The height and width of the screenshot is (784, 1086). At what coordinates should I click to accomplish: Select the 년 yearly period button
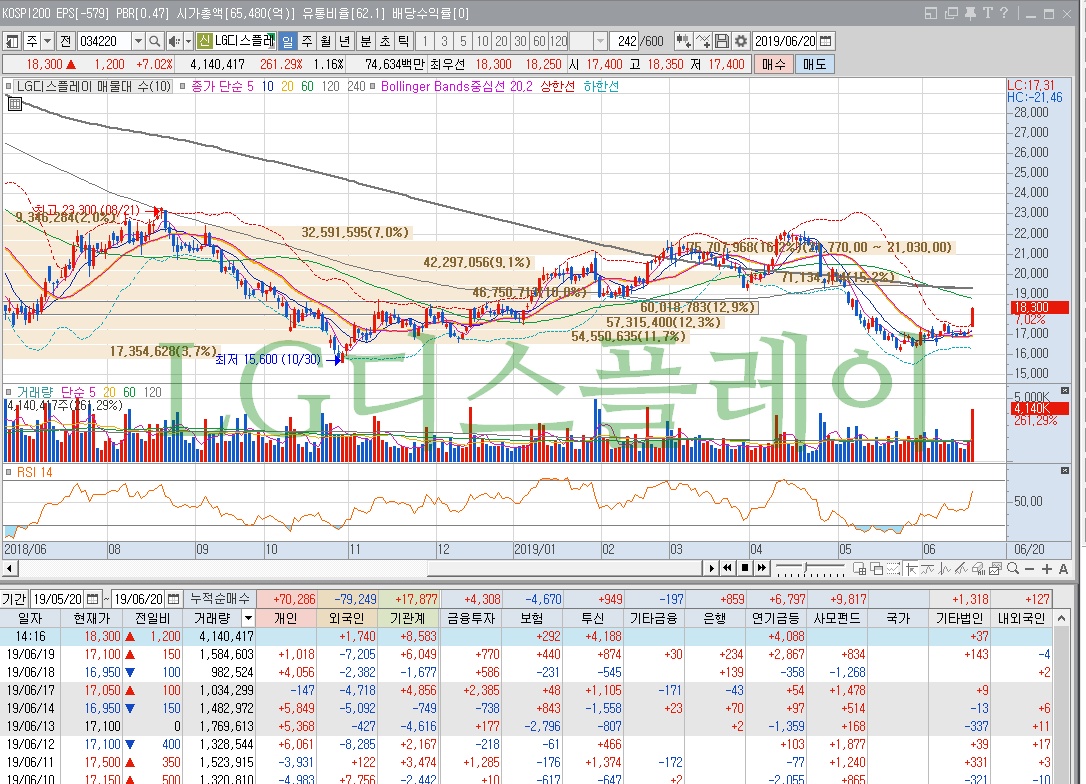[x=344, y=42]
